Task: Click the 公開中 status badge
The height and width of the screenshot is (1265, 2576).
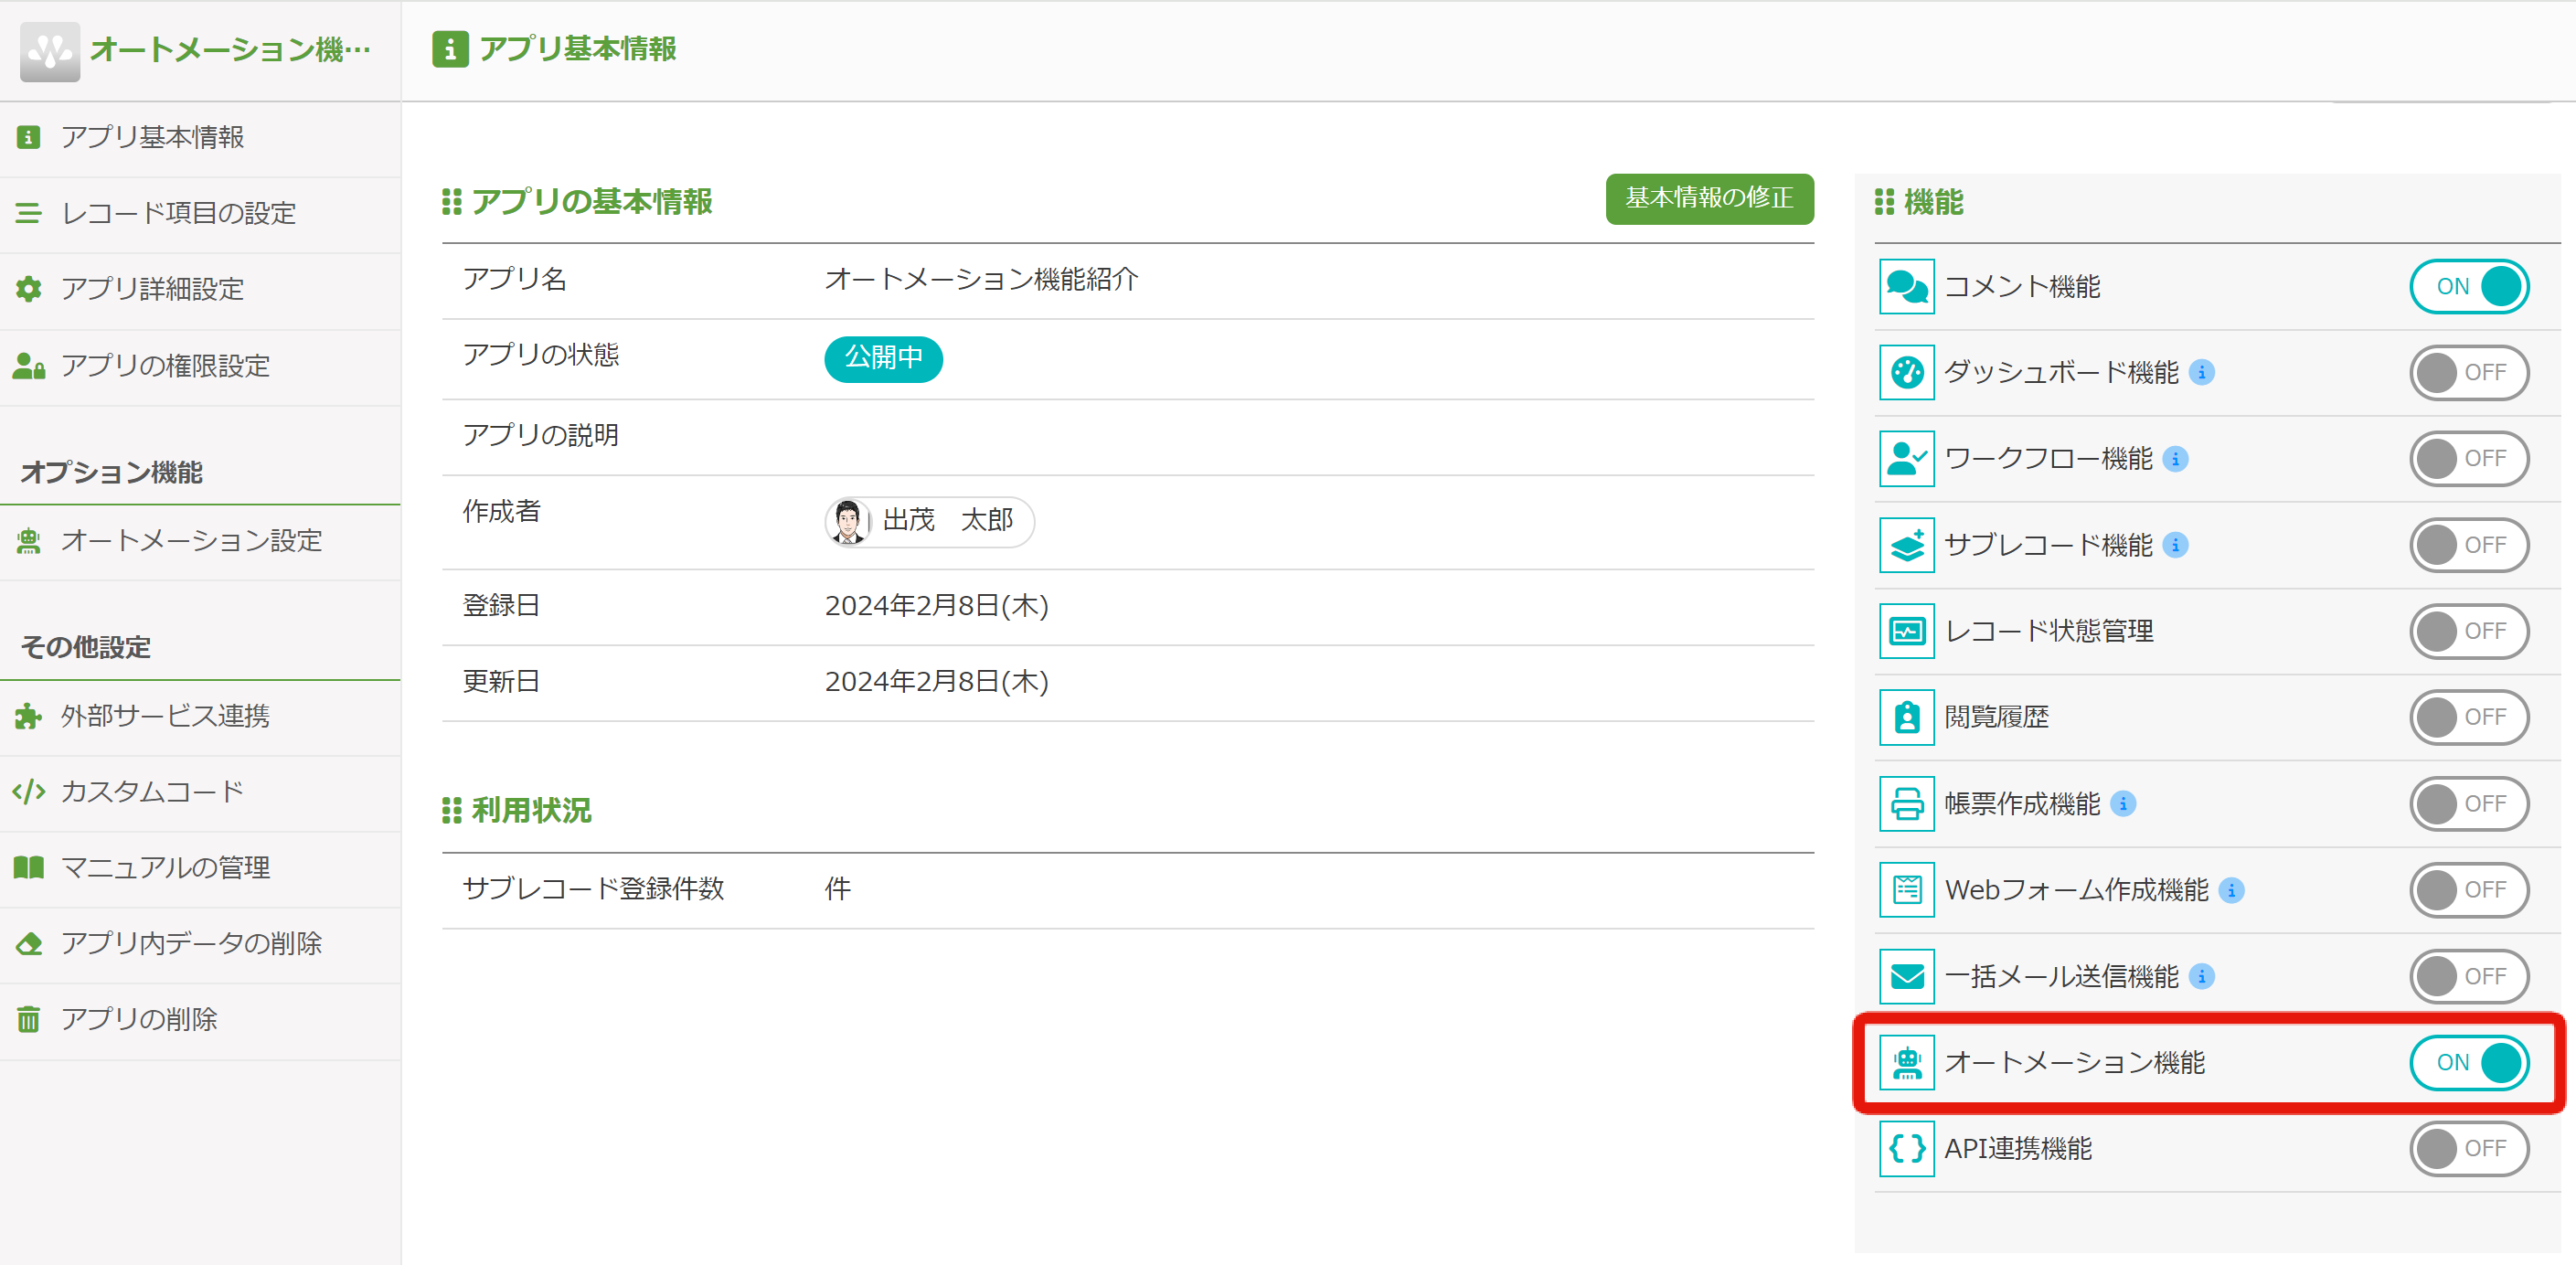Action: (882, 358)
